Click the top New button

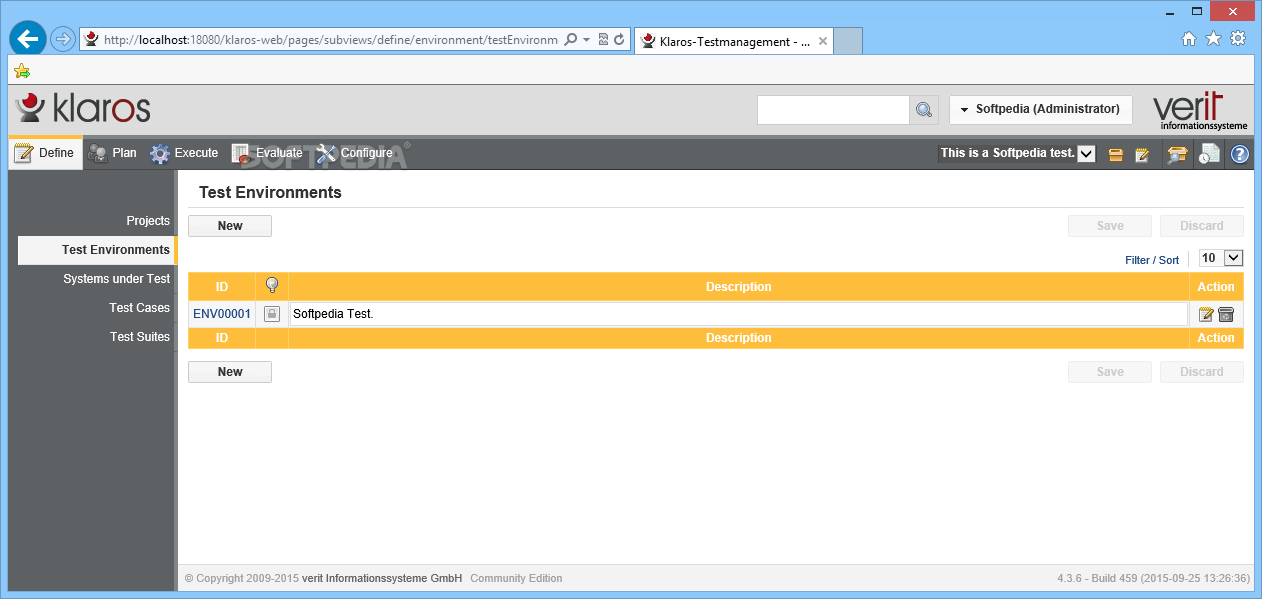click(230, 226)
